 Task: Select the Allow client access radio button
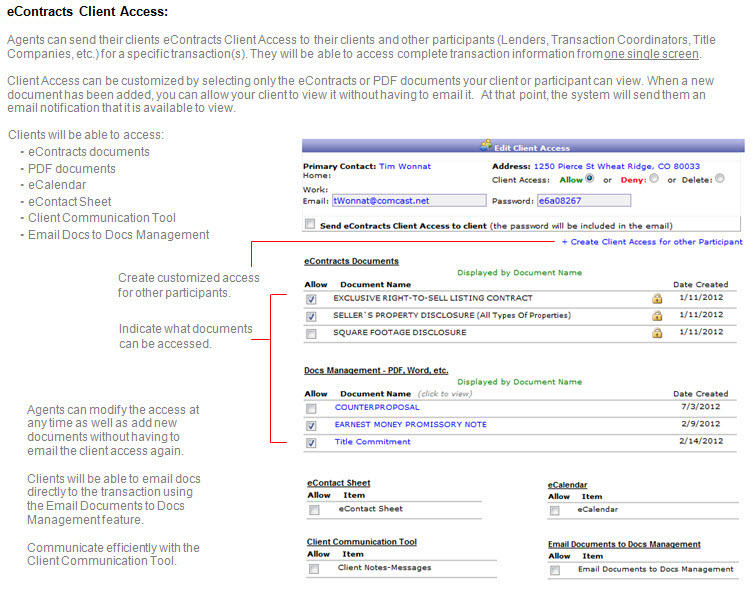click(x=590, y=179)
